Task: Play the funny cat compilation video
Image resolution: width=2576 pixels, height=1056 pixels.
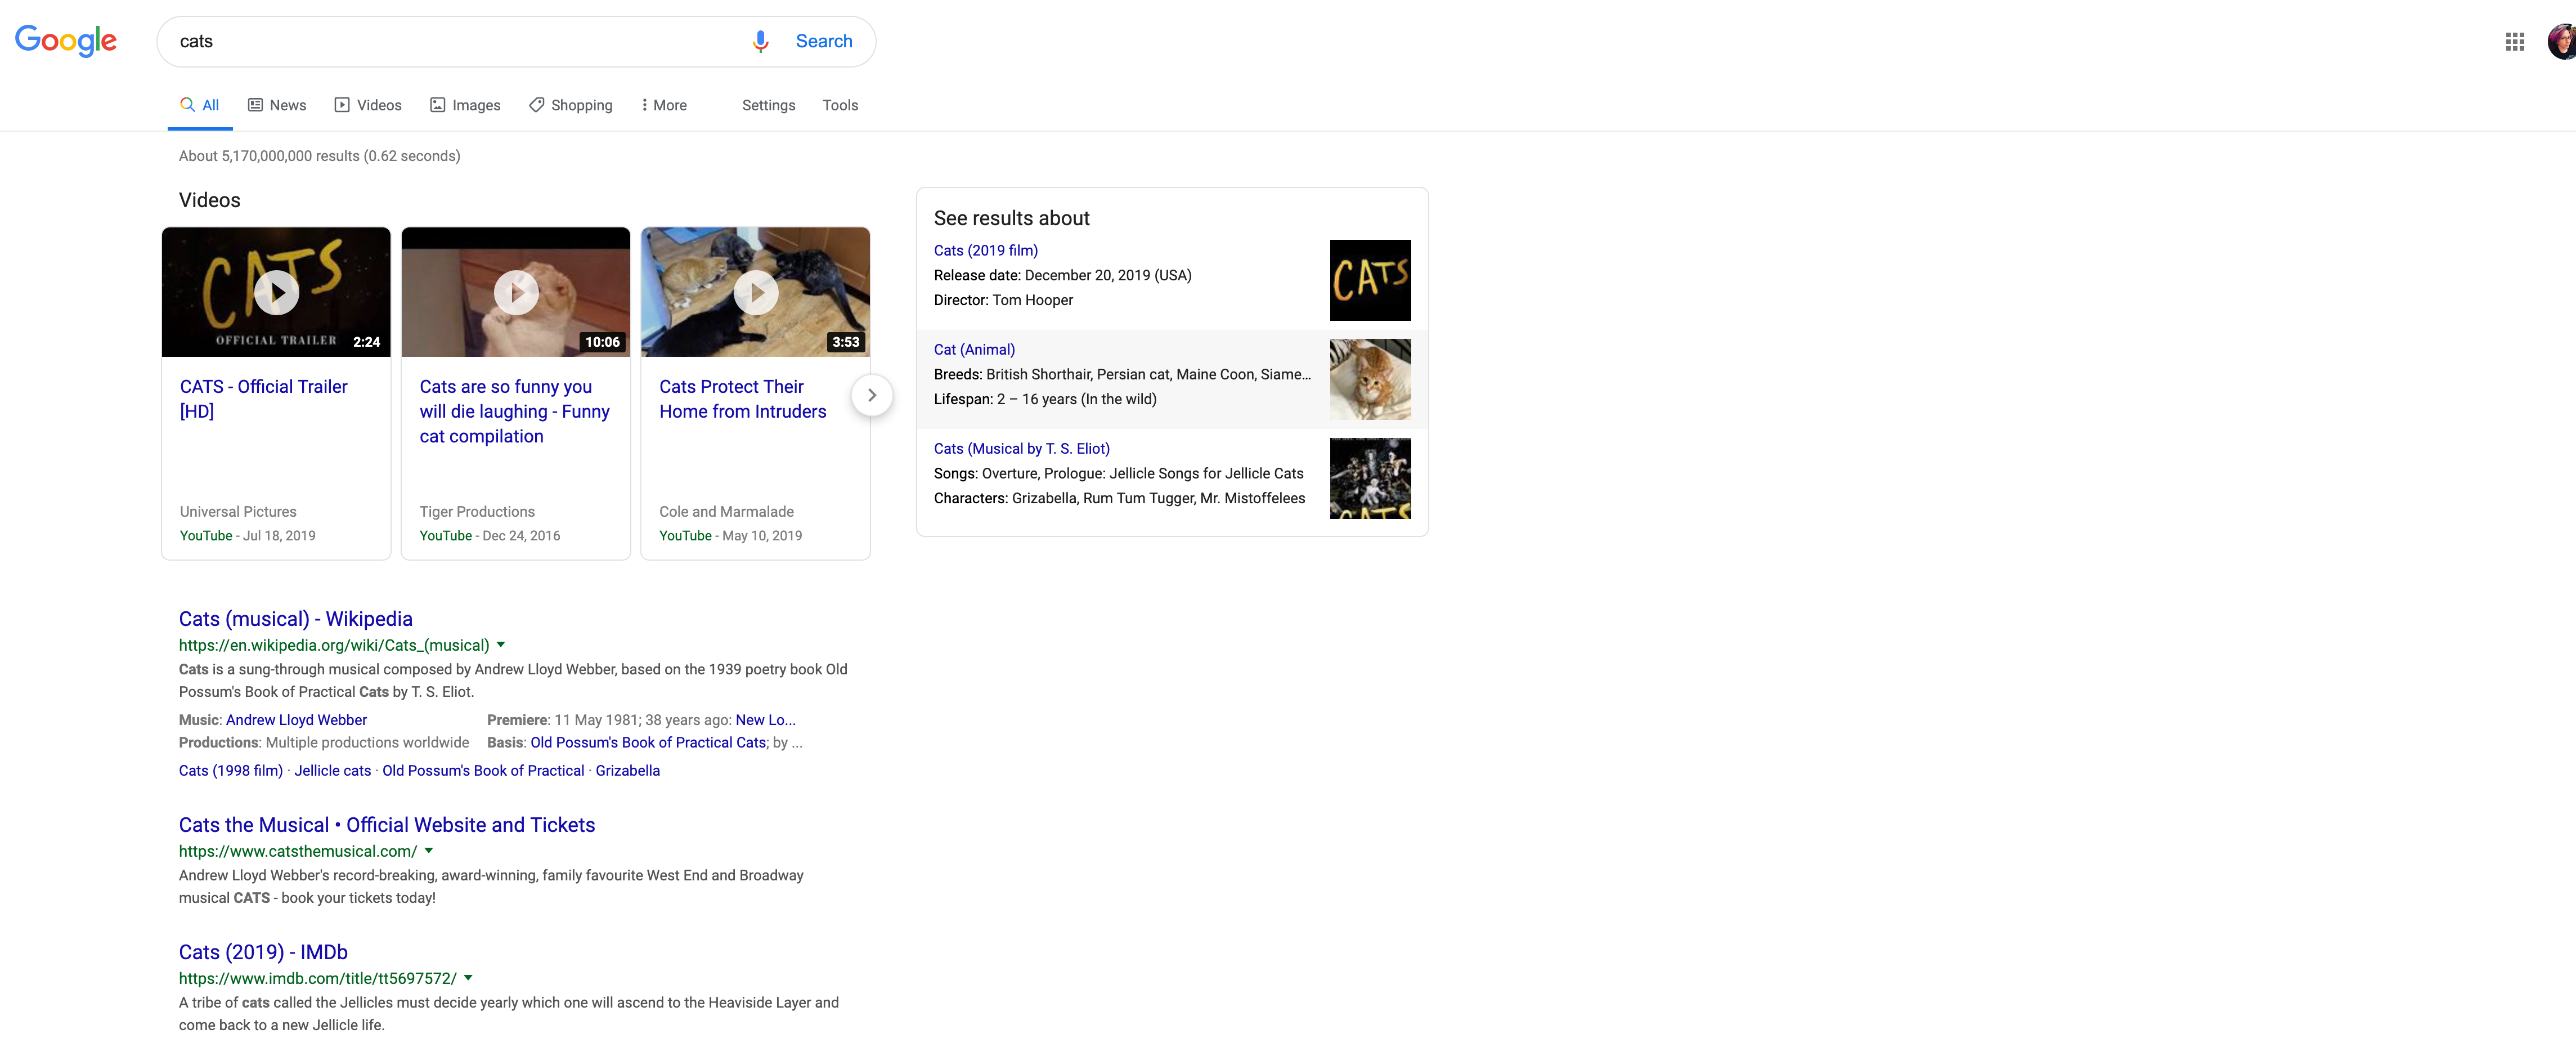Action: (x=516, y=292)
